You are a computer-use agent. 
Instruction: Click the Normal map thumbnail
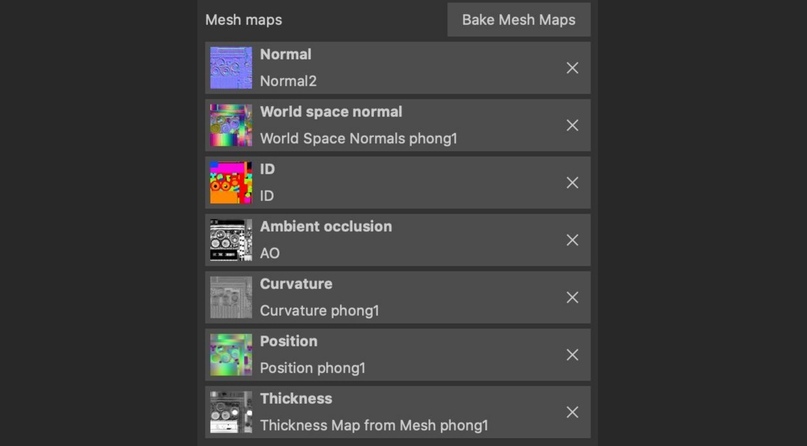231,68
